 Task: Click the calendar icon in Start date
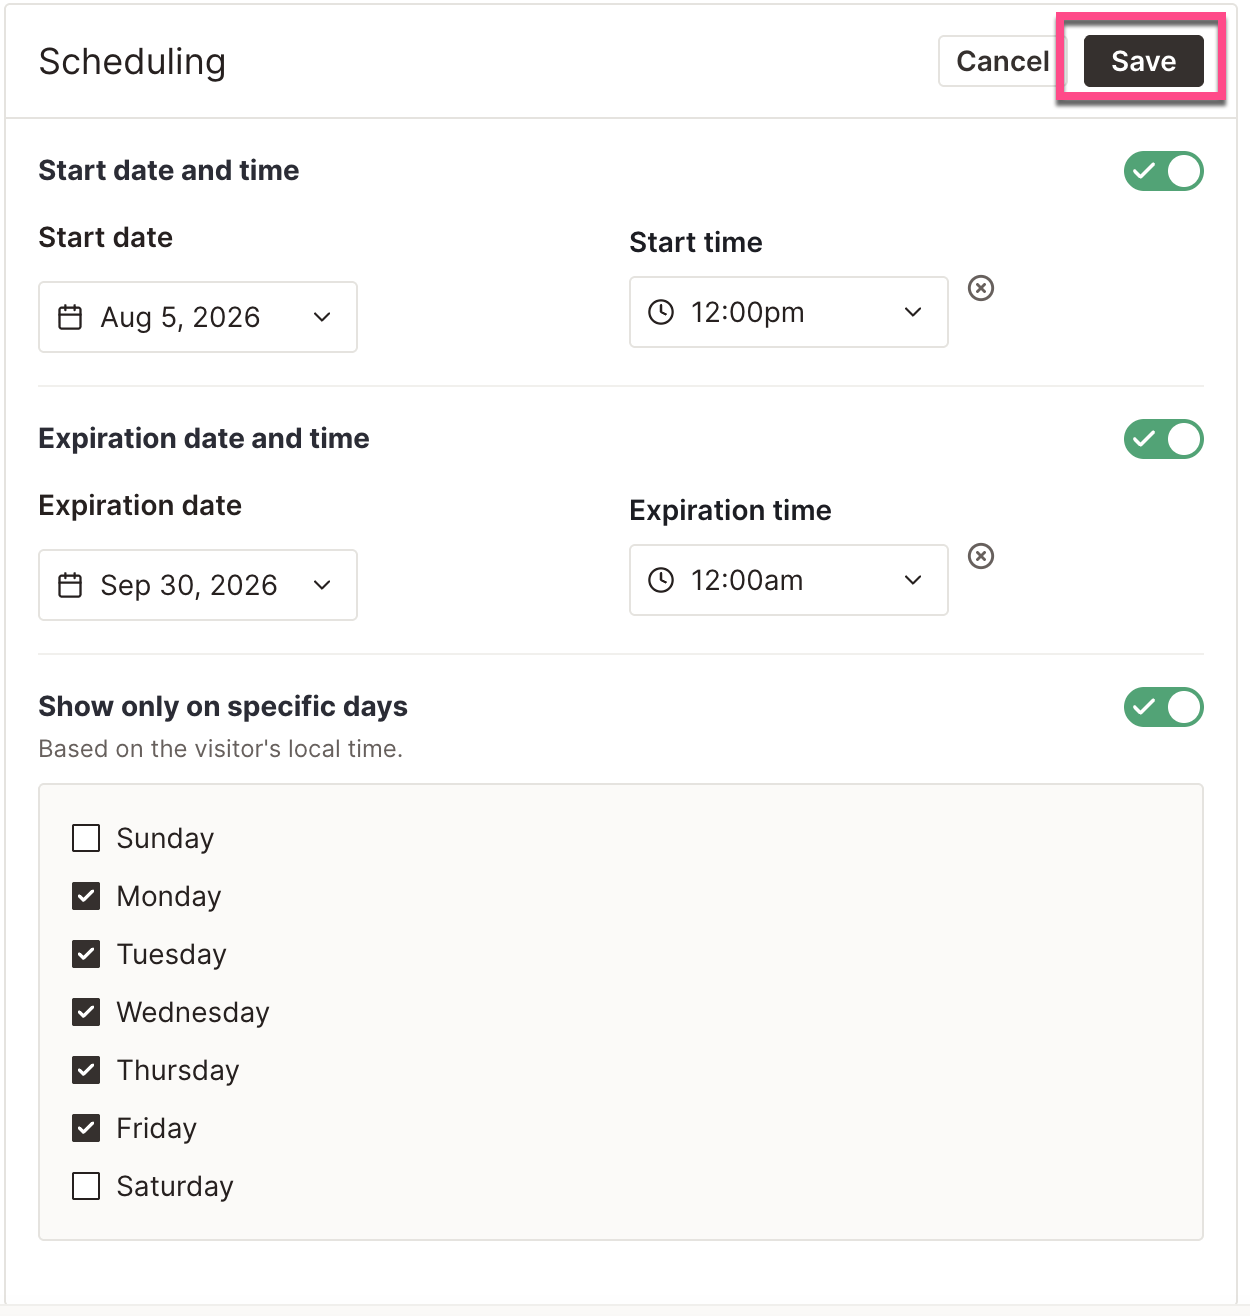[x=70, y=317]
